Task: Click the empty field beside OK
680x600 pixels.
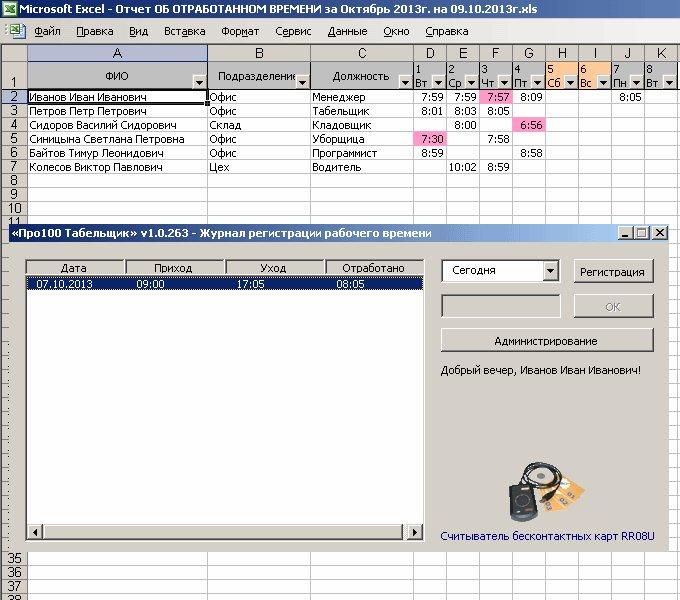Action: tap(501, 307)
